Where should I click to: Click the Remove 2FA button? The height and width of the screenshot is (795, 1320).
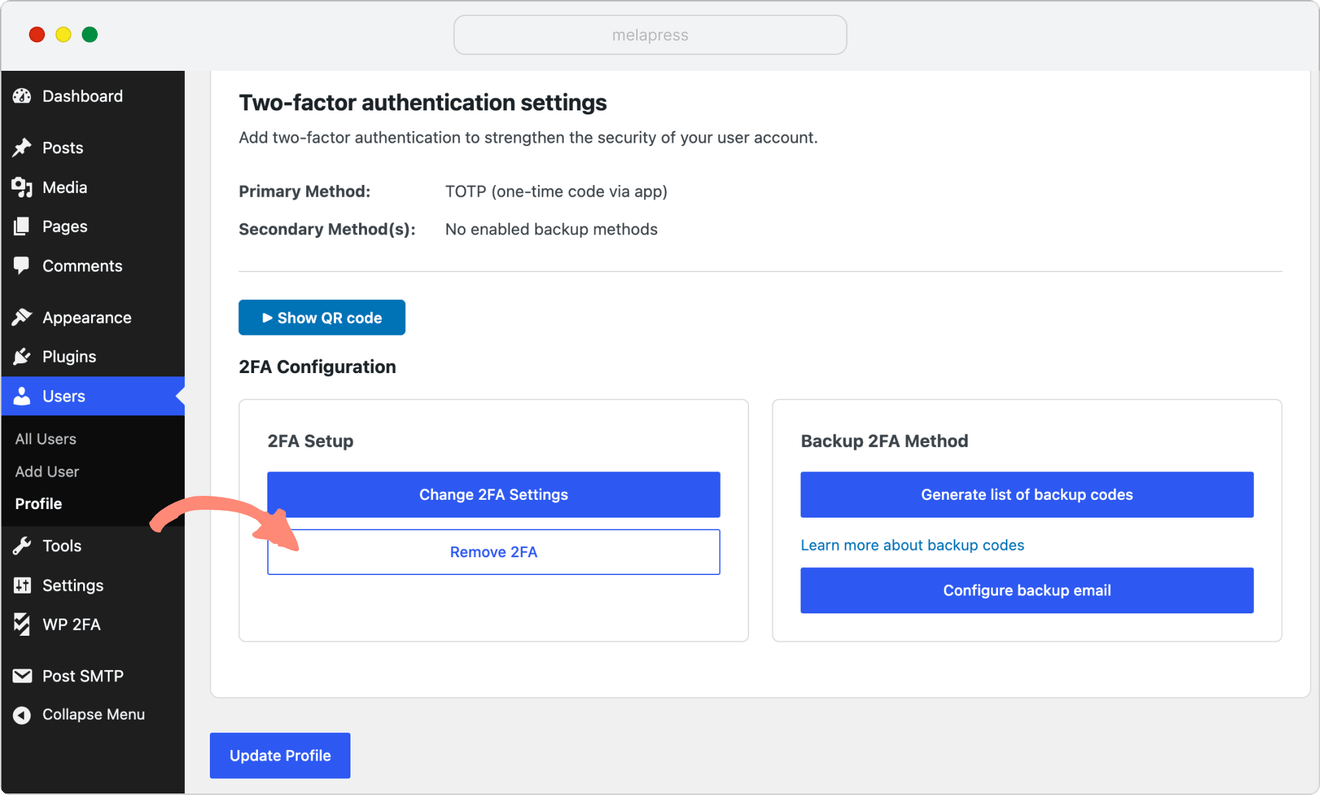(494, 552)
